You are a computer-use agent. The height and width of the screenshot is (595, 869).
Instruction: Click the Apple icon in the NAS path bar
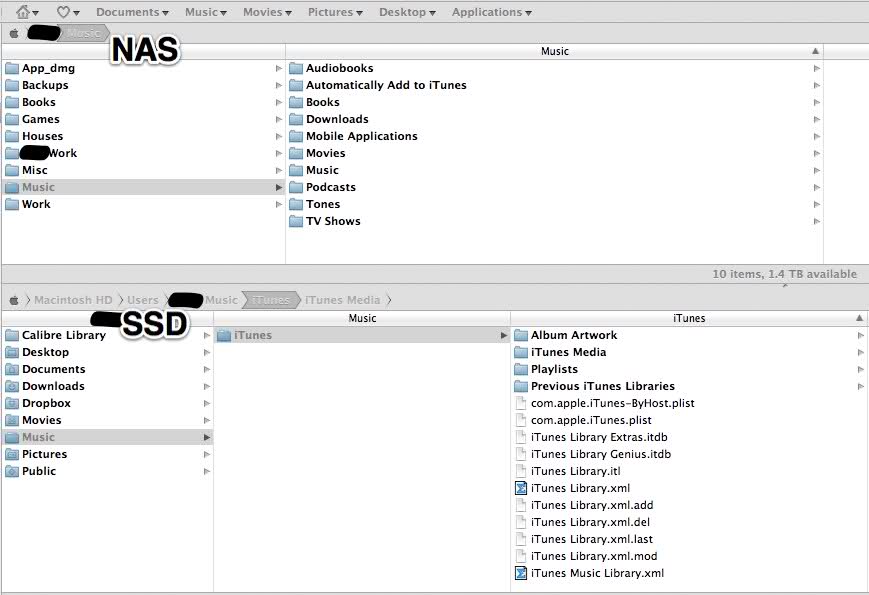pyautogui.click(x=14, y=33)
